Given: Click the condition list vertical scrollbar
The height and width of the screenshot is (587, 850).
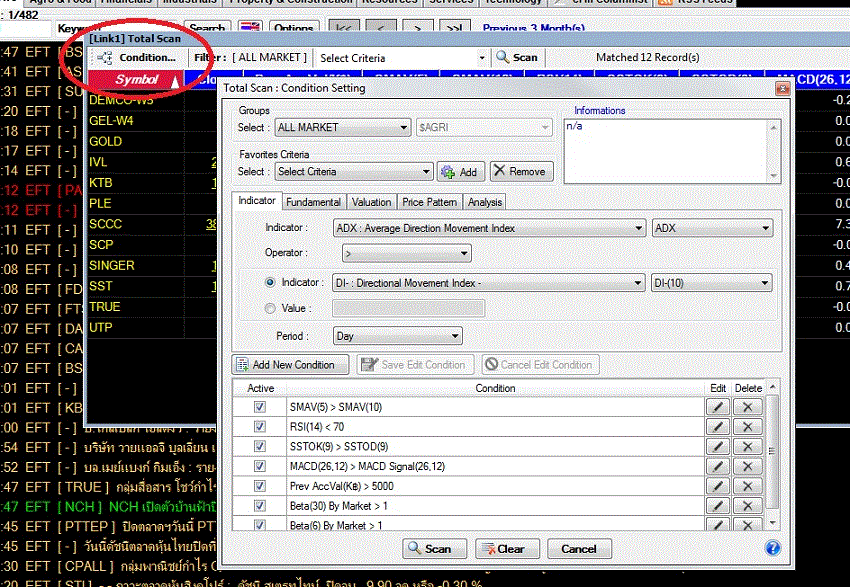Looking at the screenshot, I should pyautogui.click(x=772, y=455).
